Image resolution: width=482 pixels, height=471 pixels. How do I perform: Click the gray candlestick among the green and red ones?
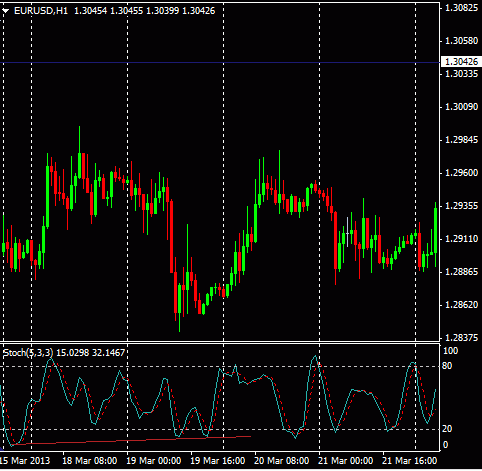tap(347, 232)
